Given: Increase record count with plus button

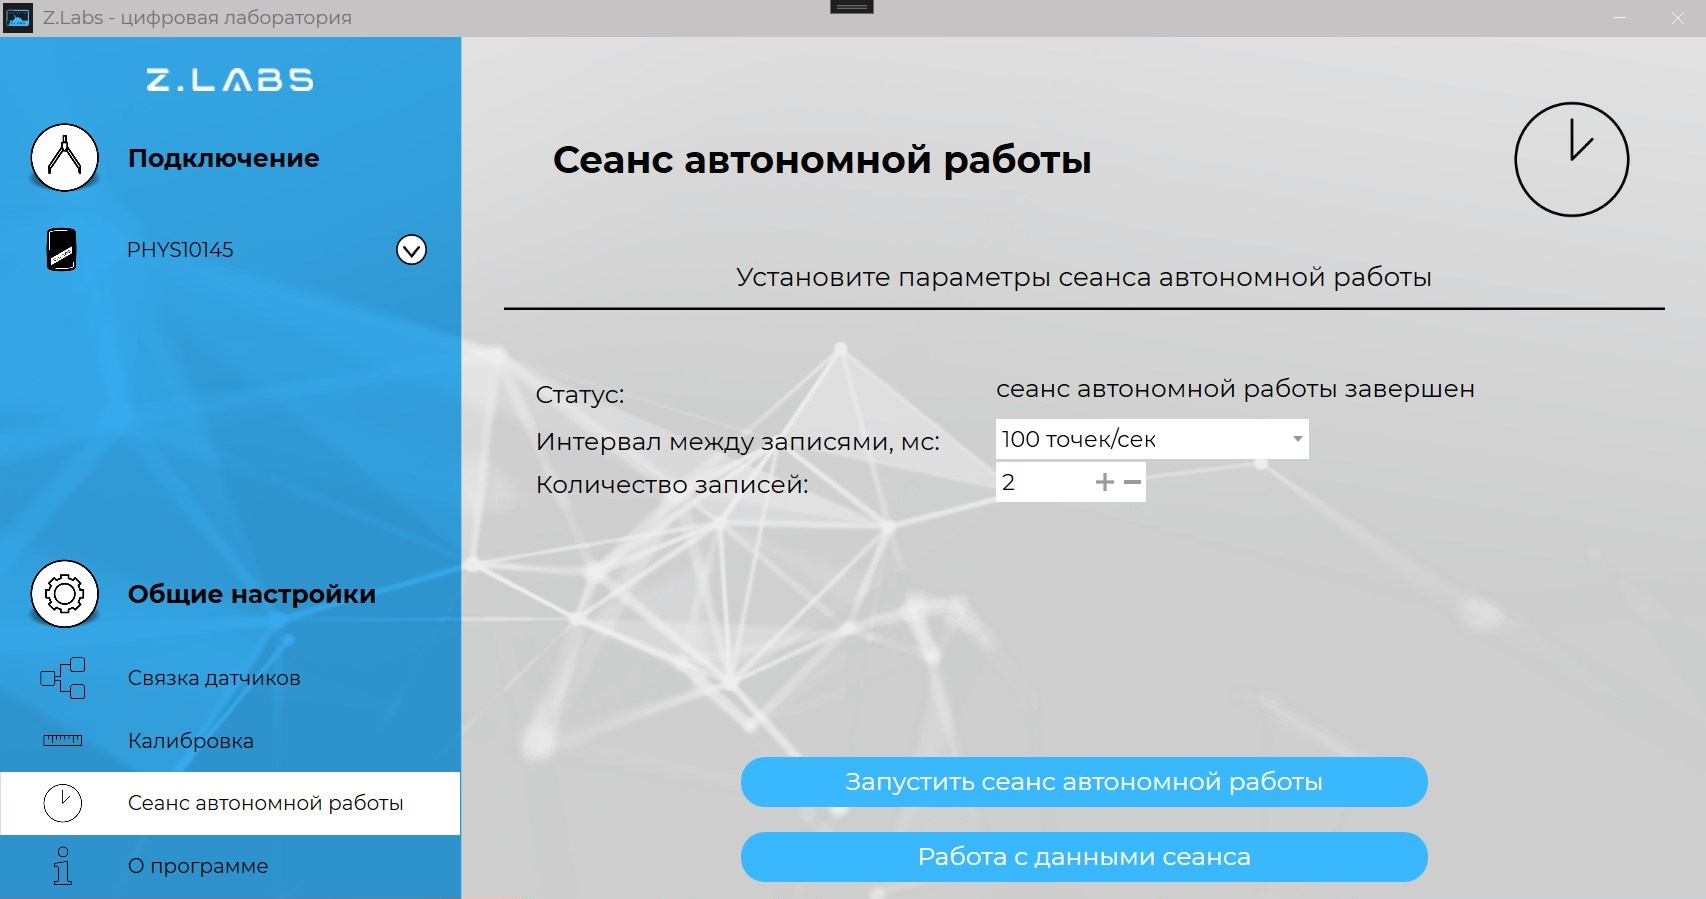Looking at the screenshot, I should (1104, 483).
